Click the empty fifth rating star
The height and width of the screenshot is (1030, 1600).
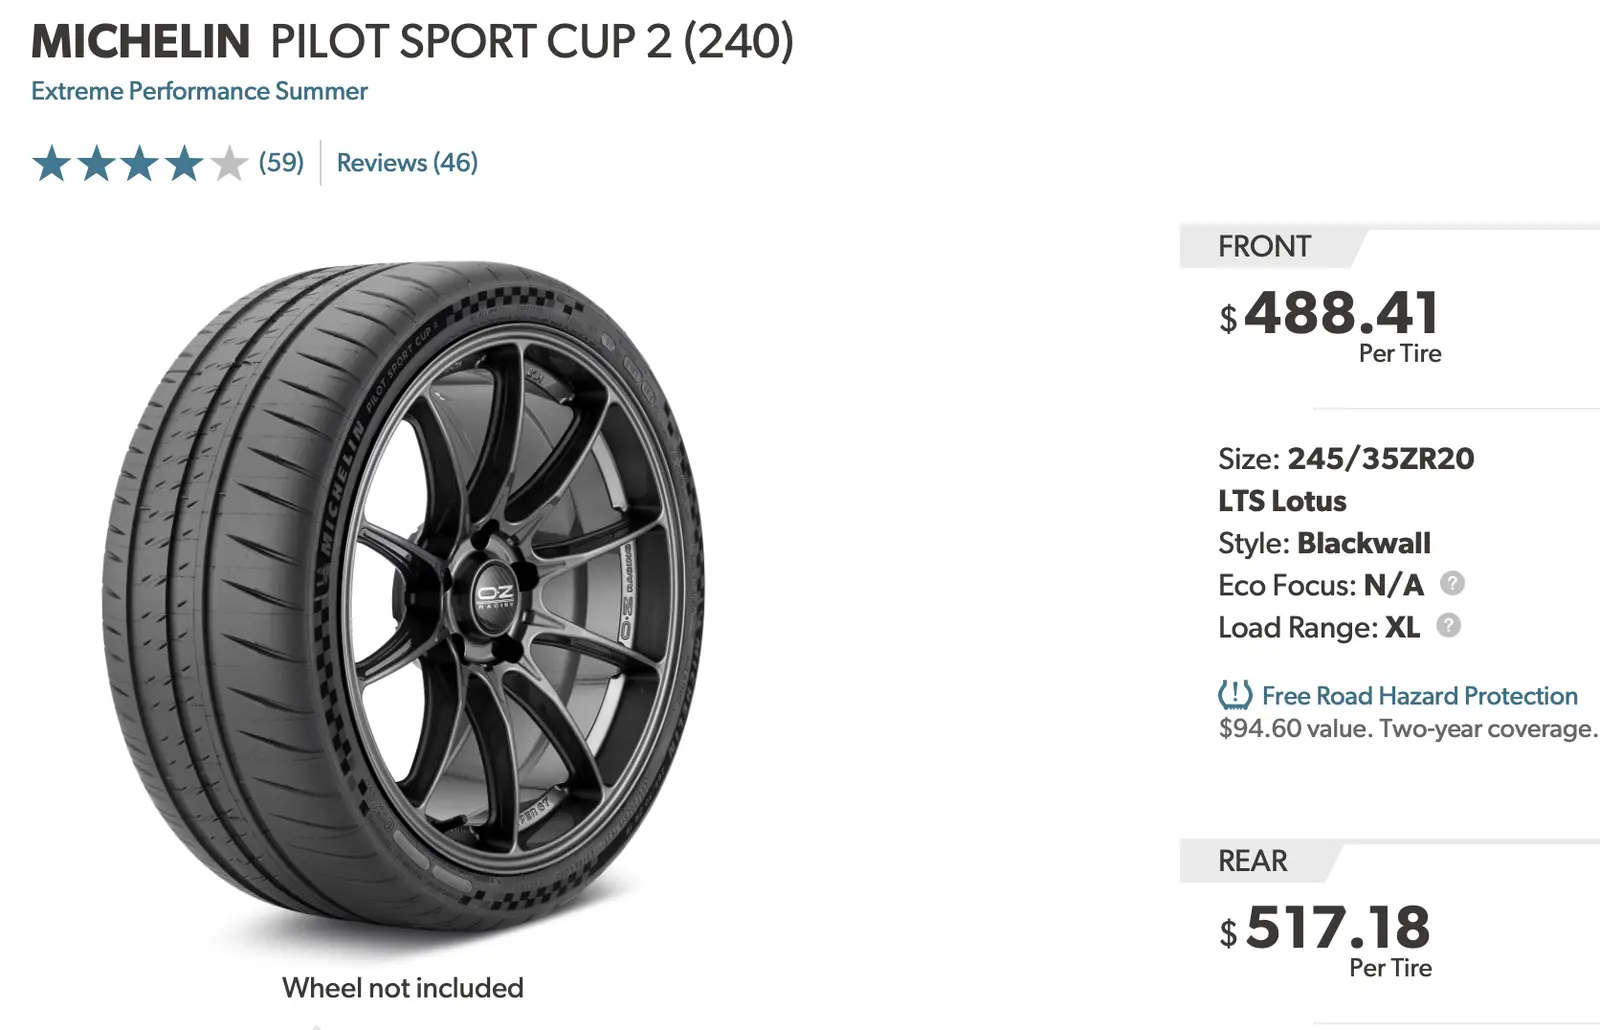pos(229,164)
